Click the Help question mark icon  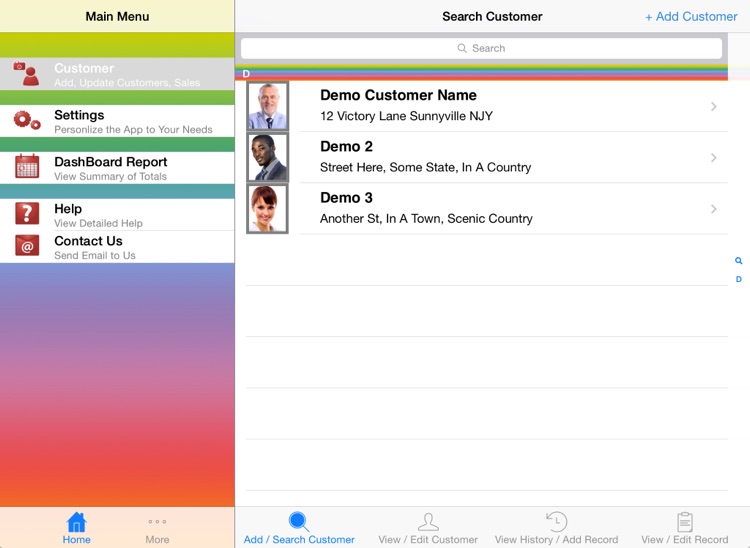(x=27, y=213)
